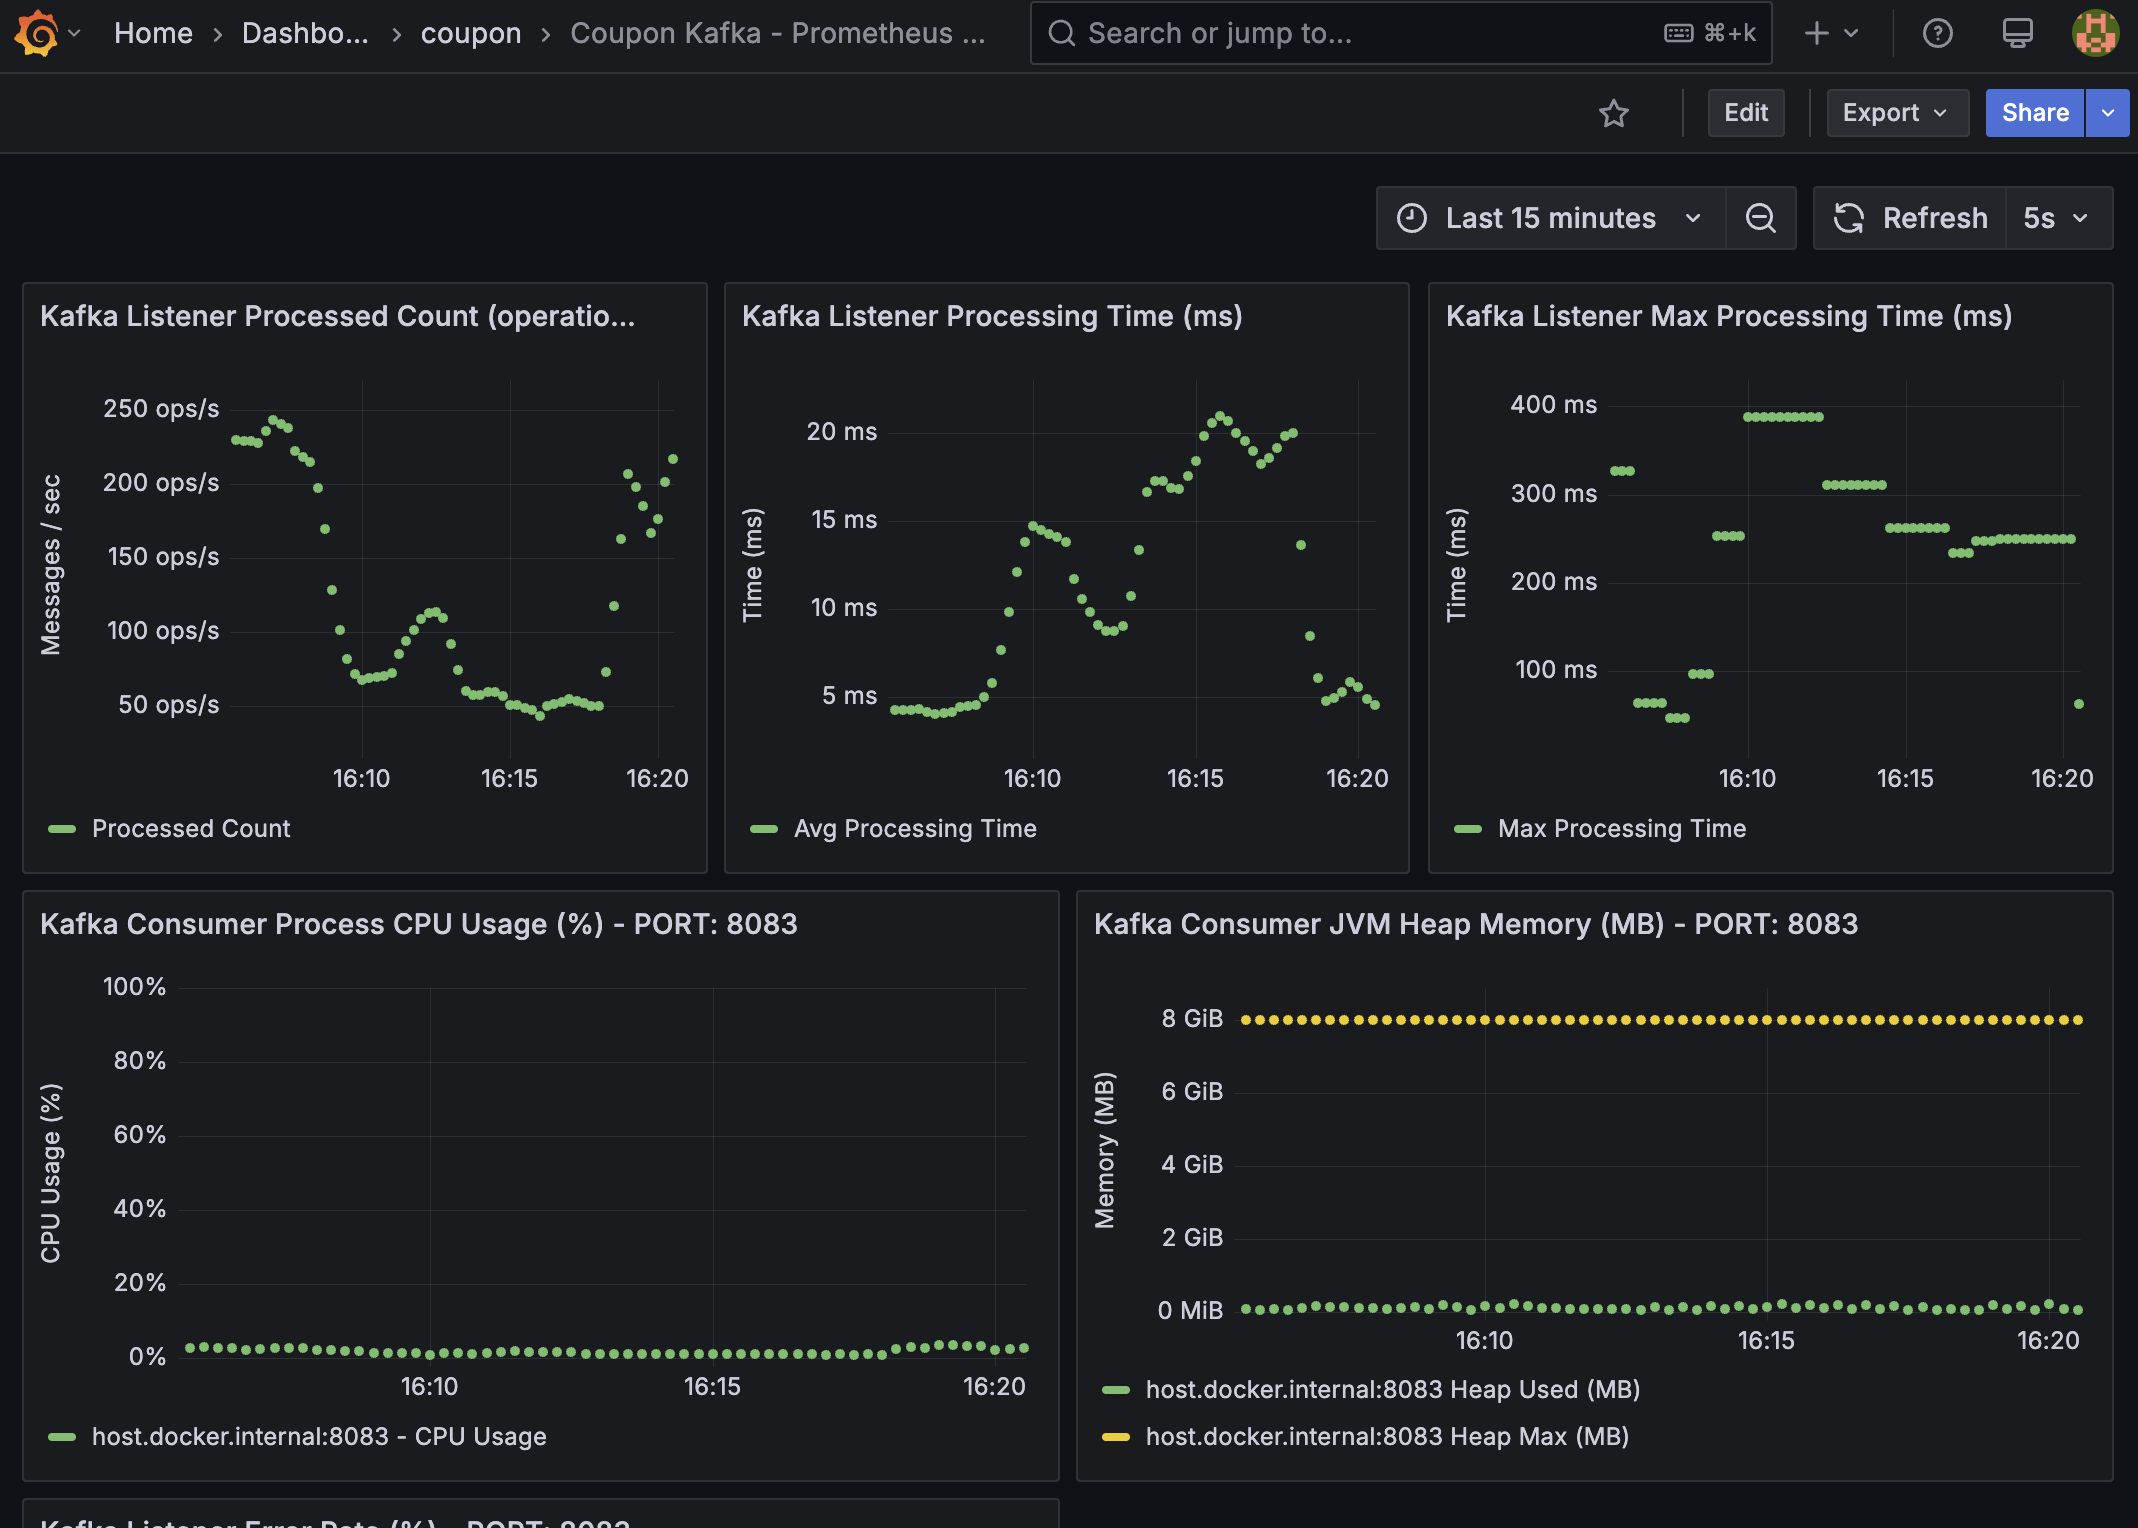Click the Share button

2035,113
